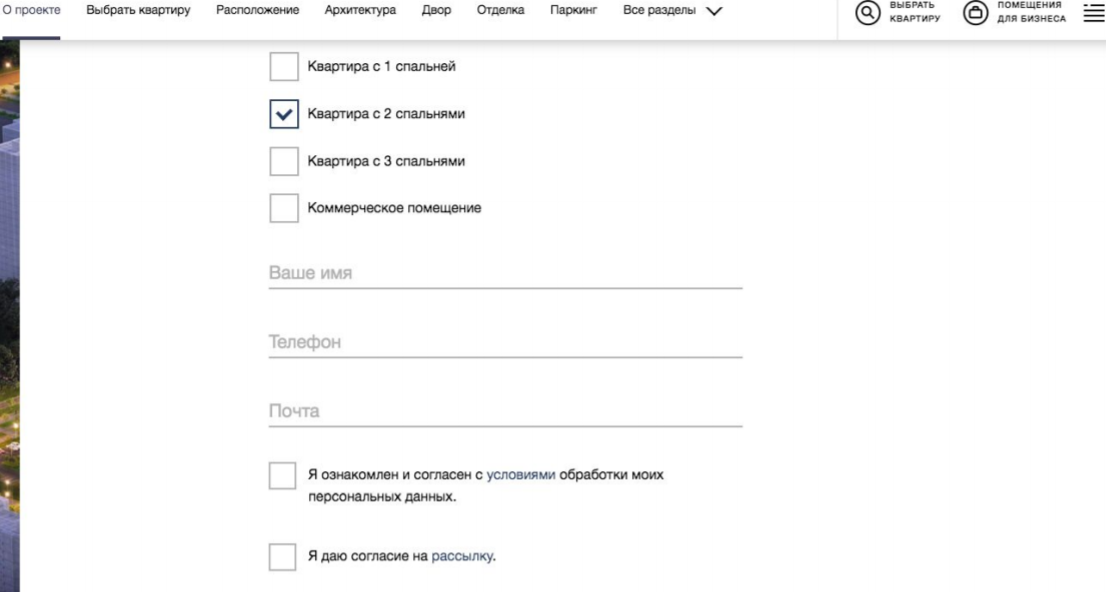This screenshot has width=1106, height=592.
Task: Open О проекте menu item
Action: point(31,11)
